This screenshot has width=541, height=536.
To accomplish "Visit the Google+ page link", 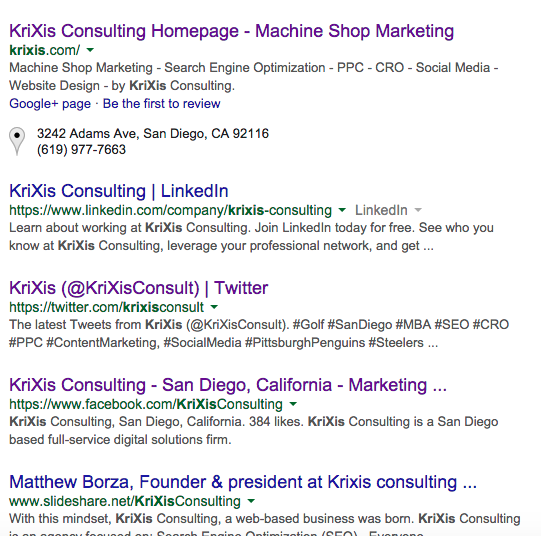I will pos(50,104).
